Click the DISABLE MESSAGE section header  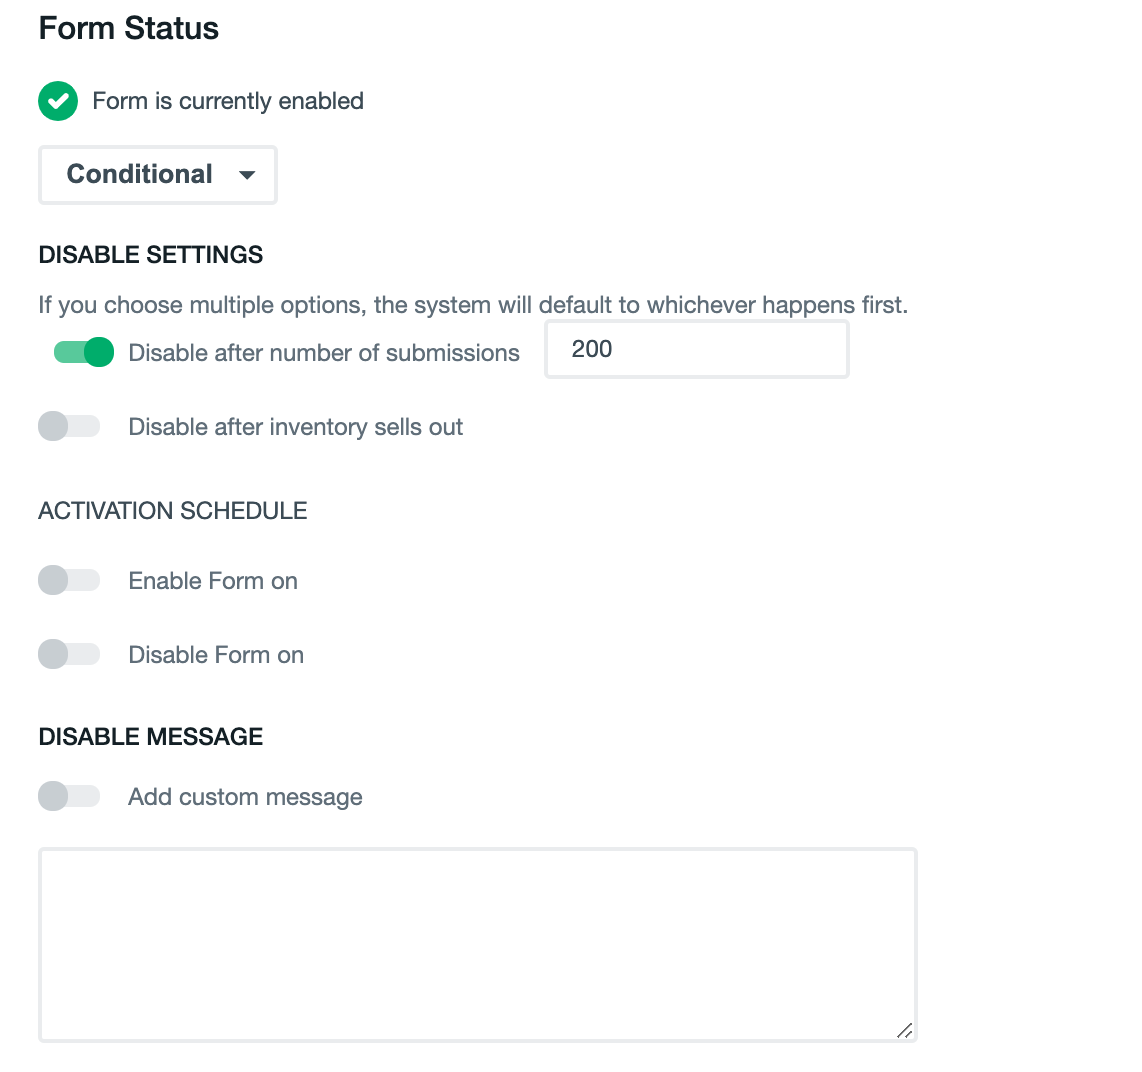point(150,736)
